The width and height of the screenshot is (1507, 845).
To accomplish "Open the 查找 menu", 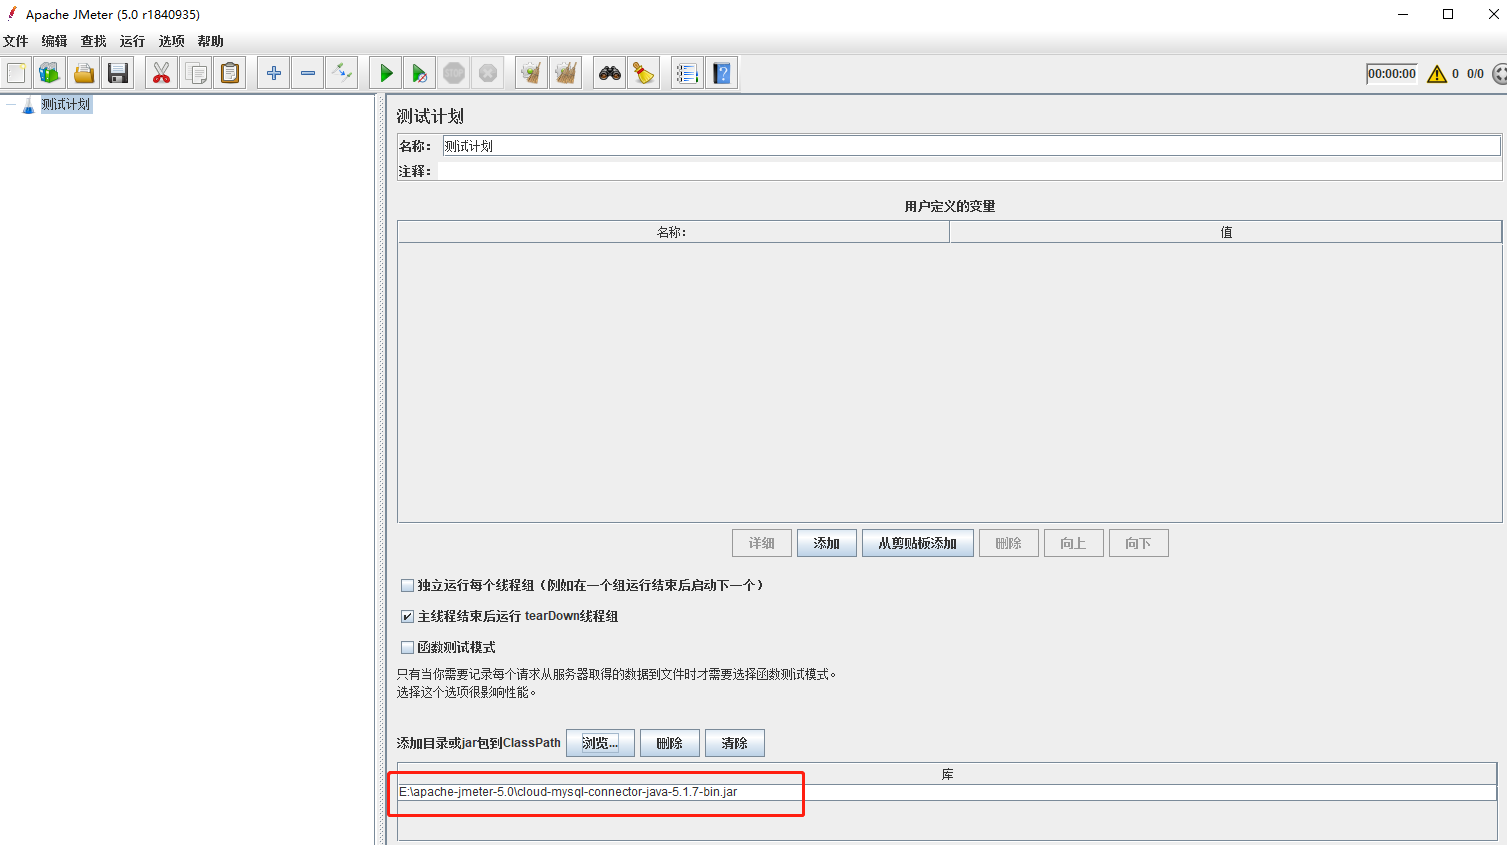I will (93, 41).
